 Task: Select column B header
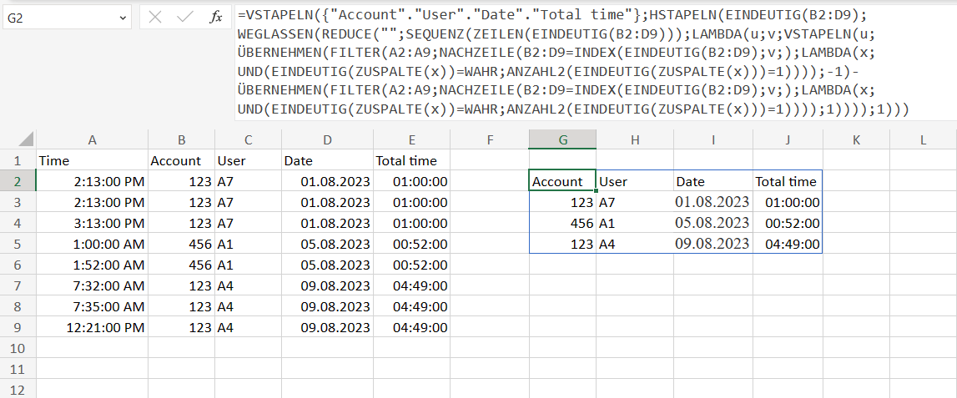pyautogui.click(x=181, y=140)
